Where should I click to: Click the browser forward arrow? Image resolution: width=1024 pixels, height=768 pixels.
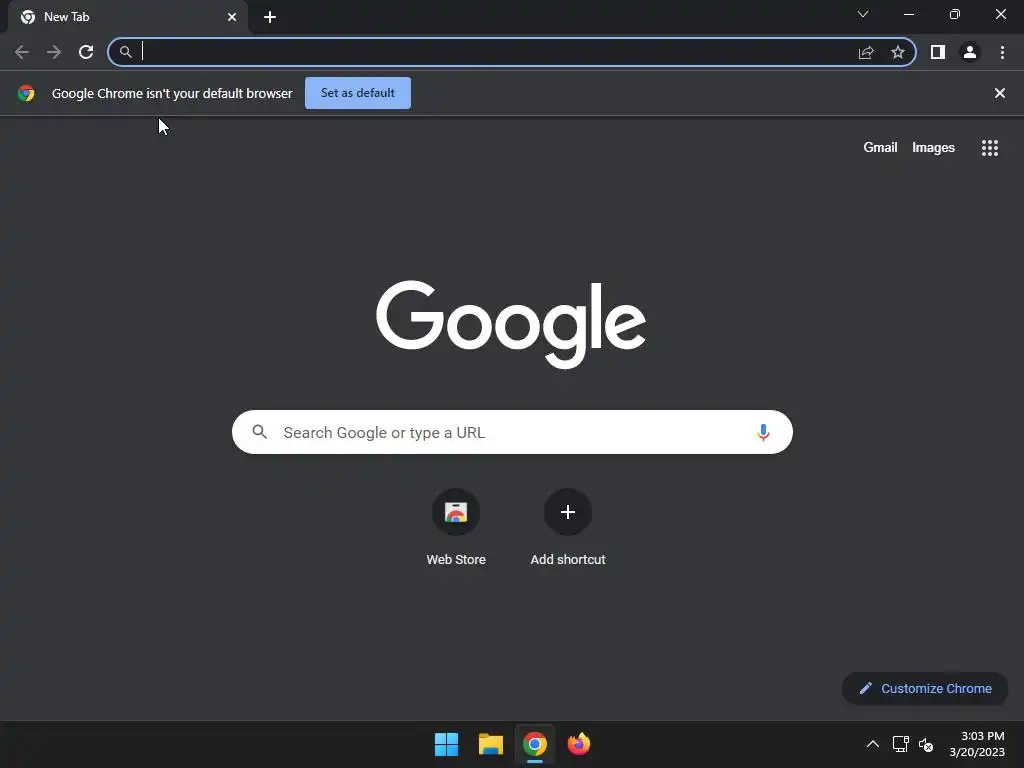point(54,52)
